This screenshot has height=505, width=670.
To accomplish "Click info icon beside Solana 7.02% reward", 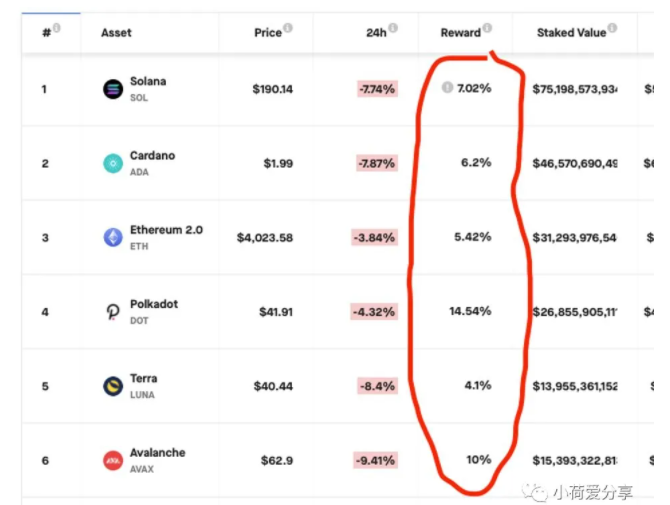I will 447,87.
